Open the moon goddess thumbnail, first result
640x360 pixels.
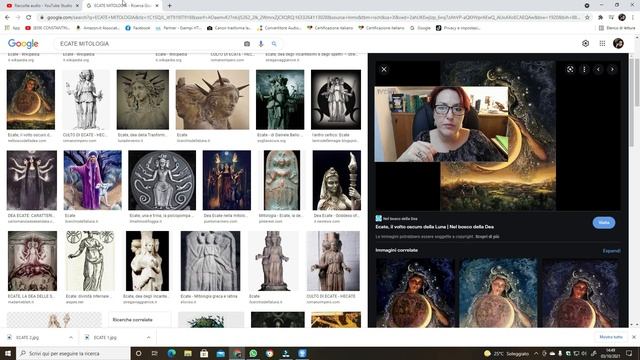click(x=31, y=100)
